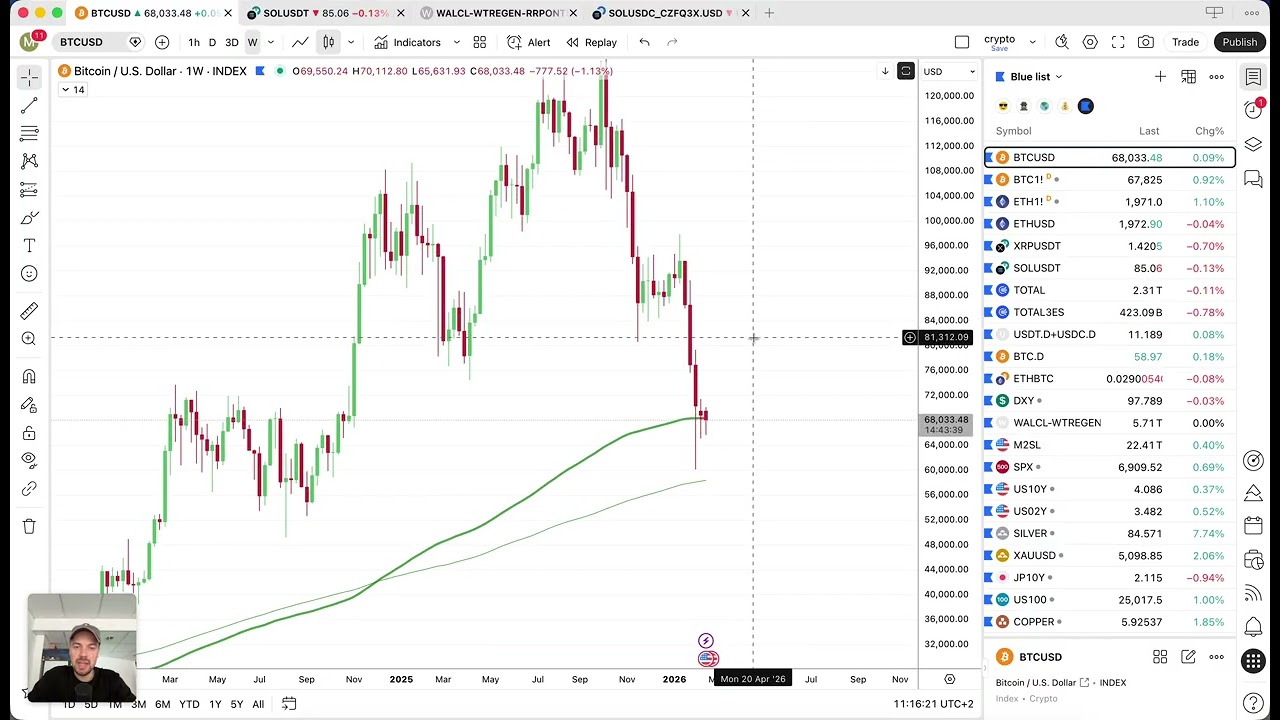Create an Alert

tap(529, 42)
